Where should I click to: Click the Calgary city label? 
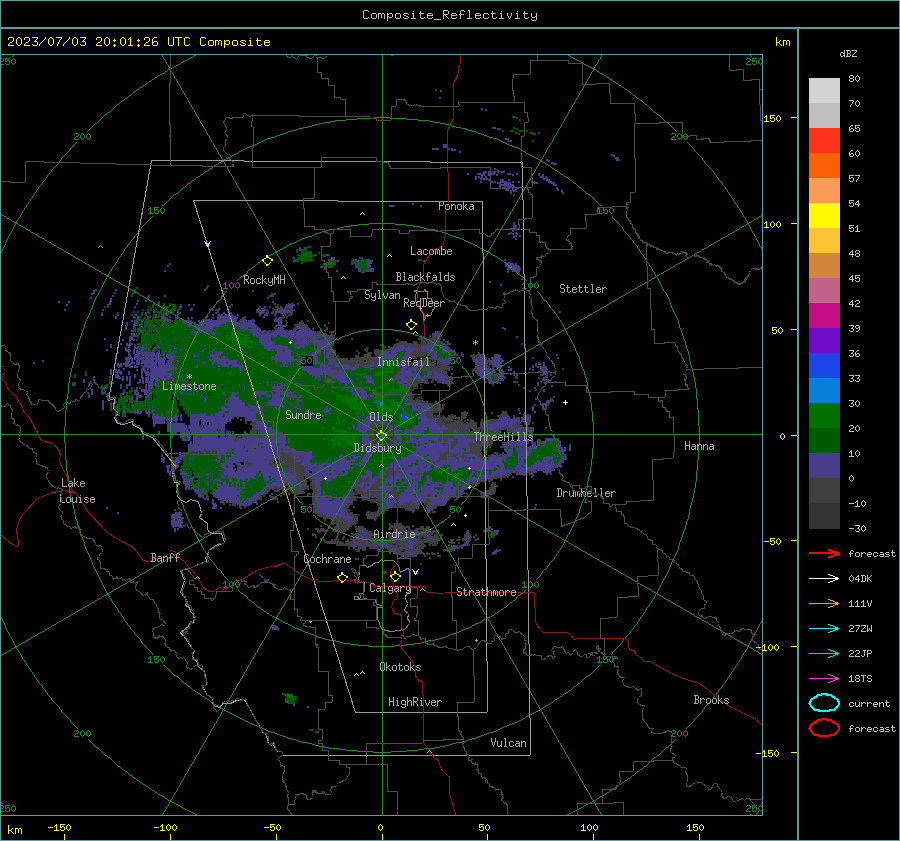[x=390, y=588]
